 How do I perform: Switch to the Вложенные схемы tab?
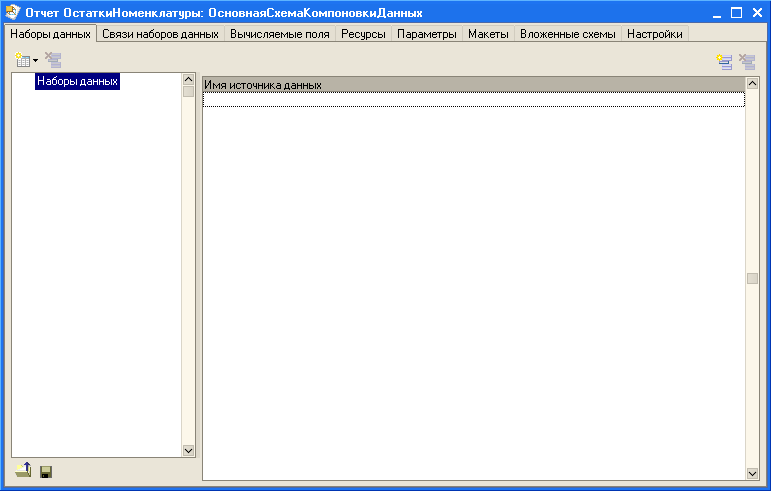(567, 34)
